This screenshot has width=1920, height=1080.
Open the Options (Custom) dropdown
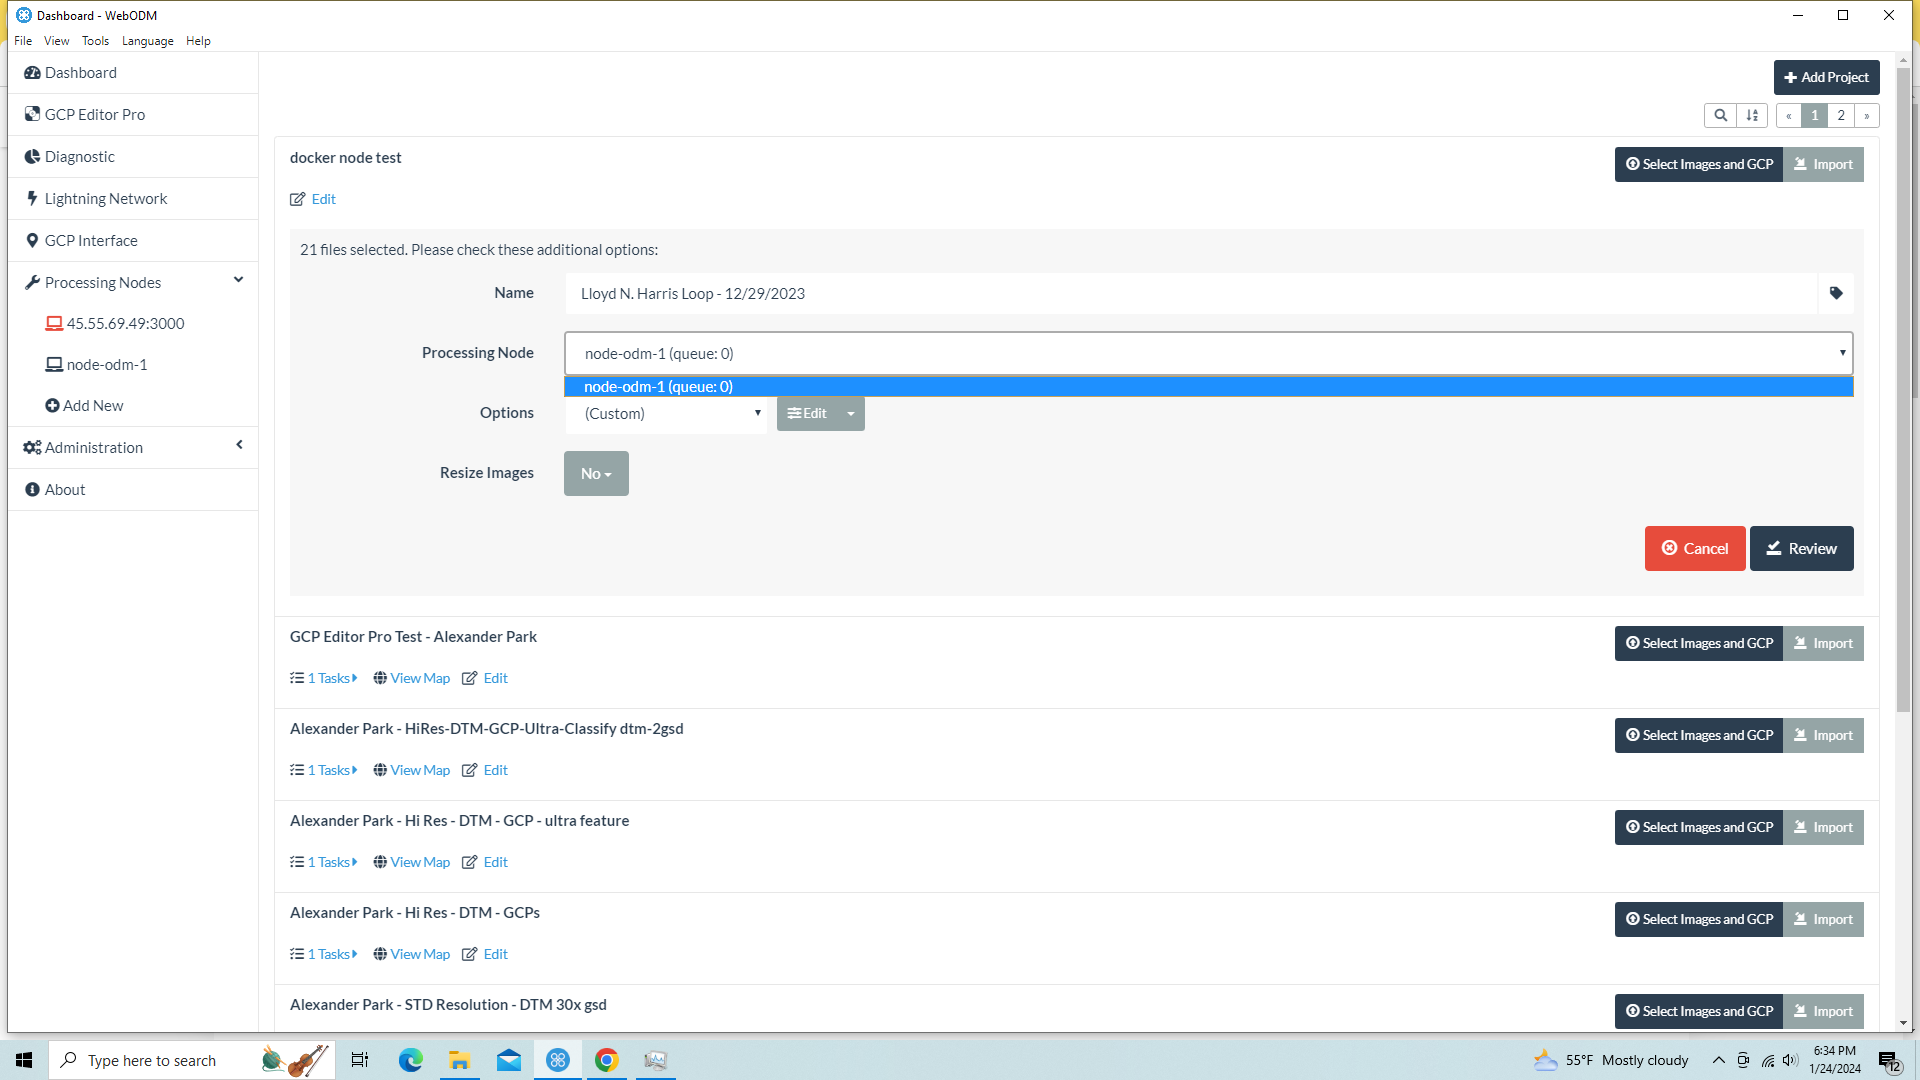click(666, 414)
